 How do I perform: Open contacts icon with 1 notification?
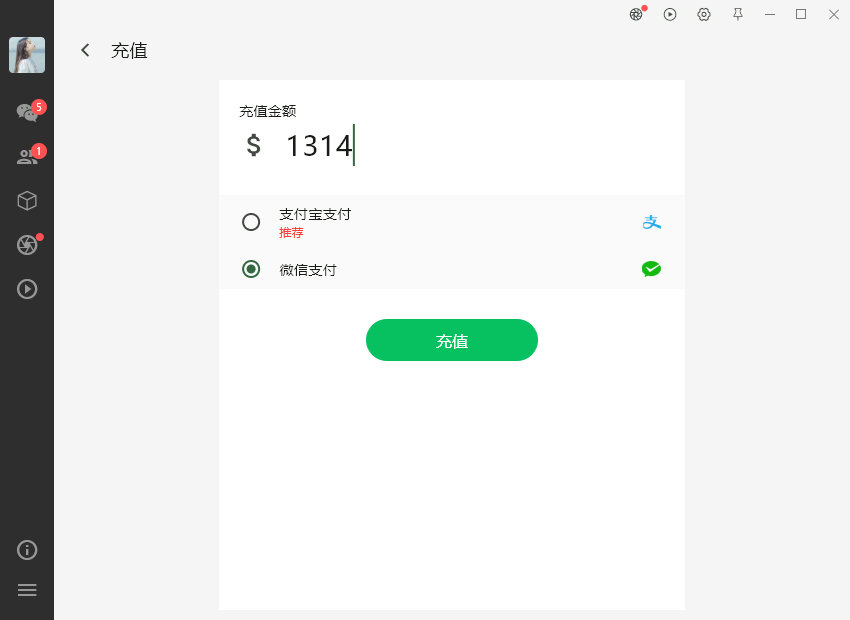coord(27,156)
